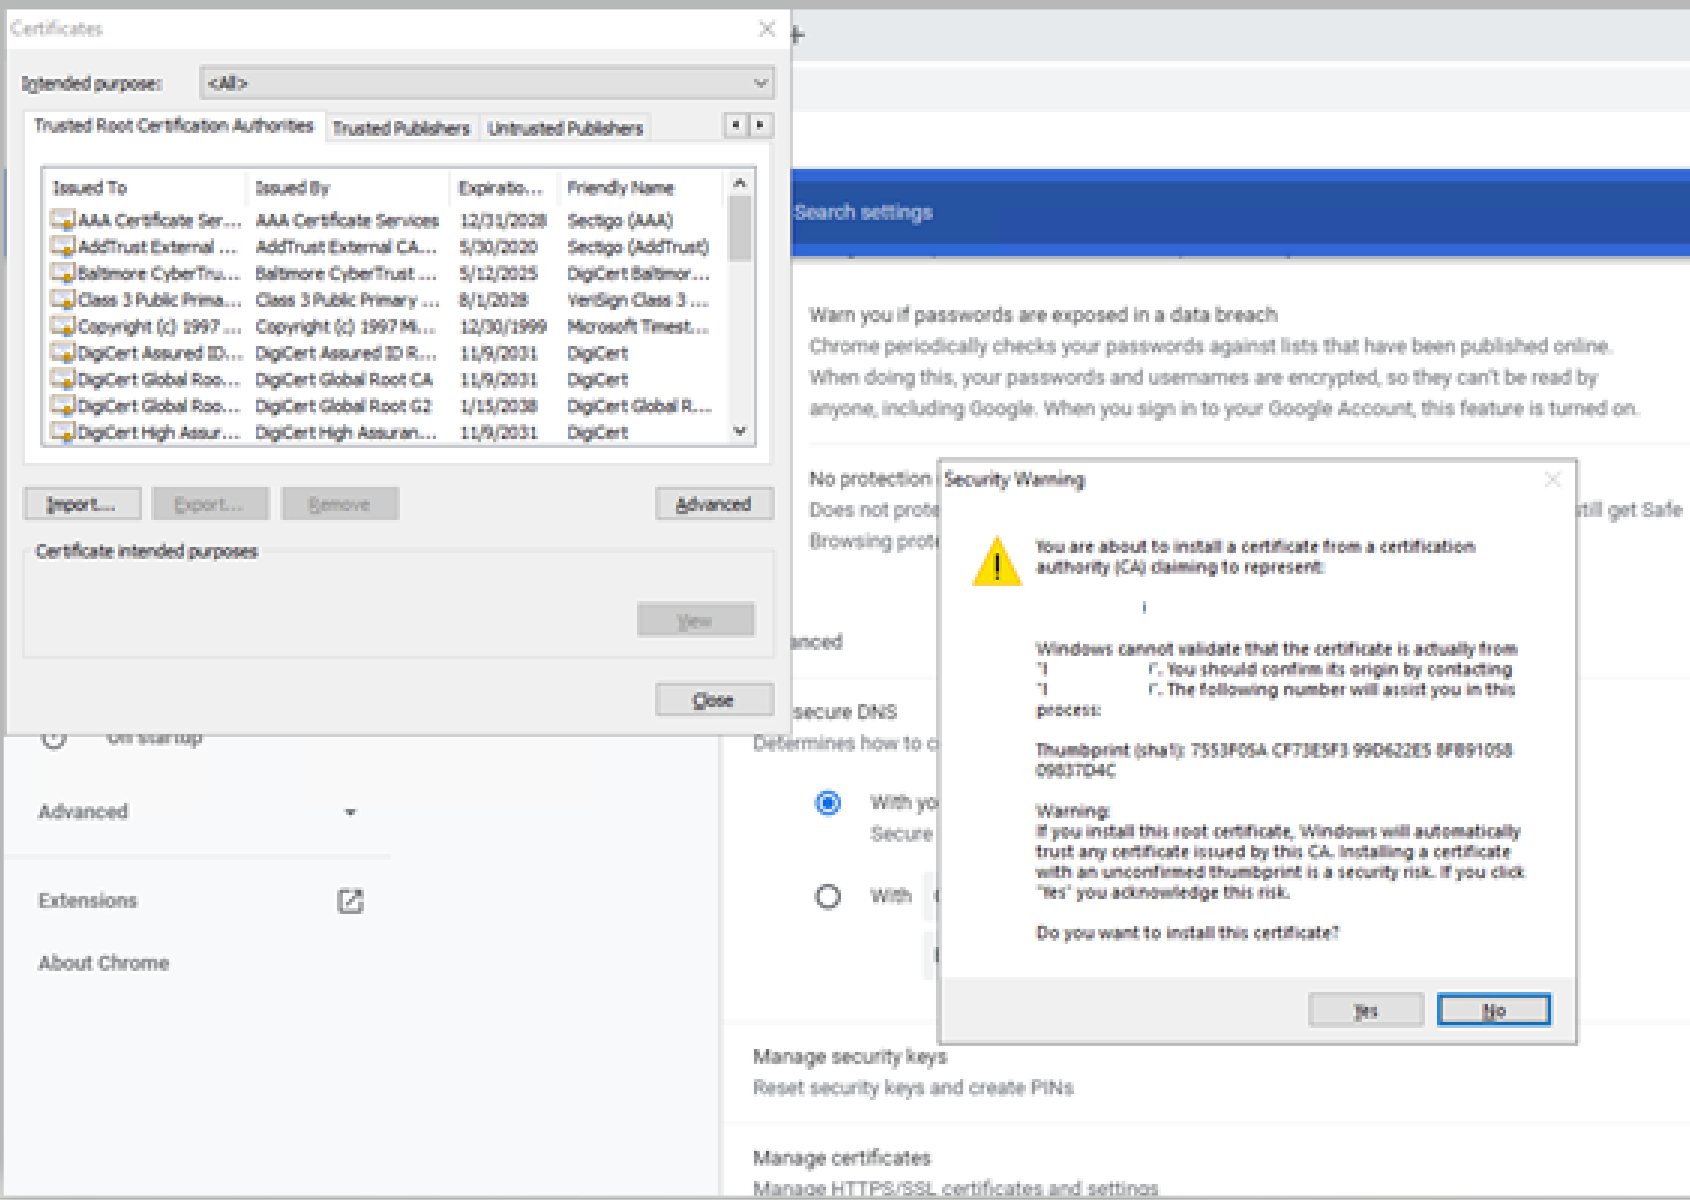This screenshot has width=1690, height=1200.
Task: Open About Chrome in the settings sidebar
Action: click(104, 963)
